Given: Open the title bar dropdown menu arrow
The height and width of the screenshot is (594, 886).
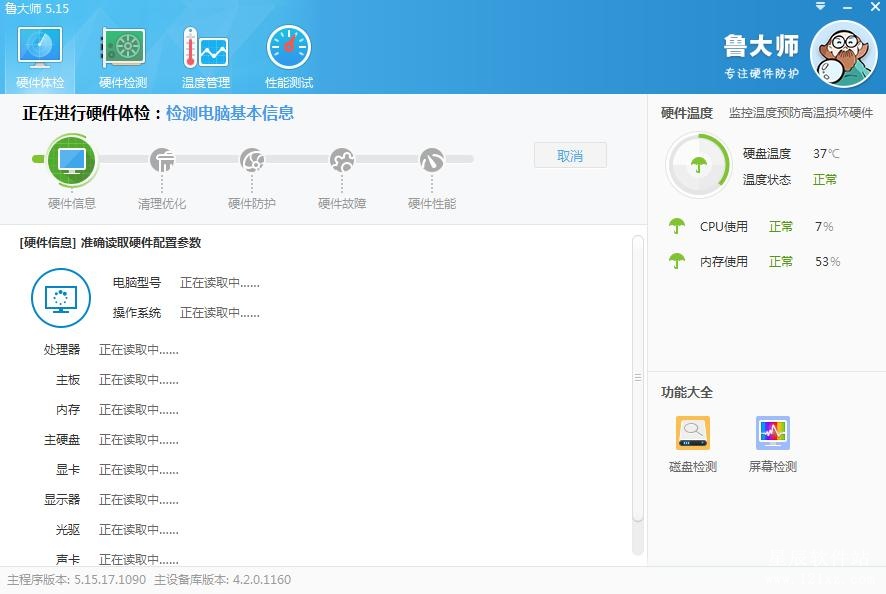Looking at the screenshot, I should pyautogui.click(x=820, y=6).
